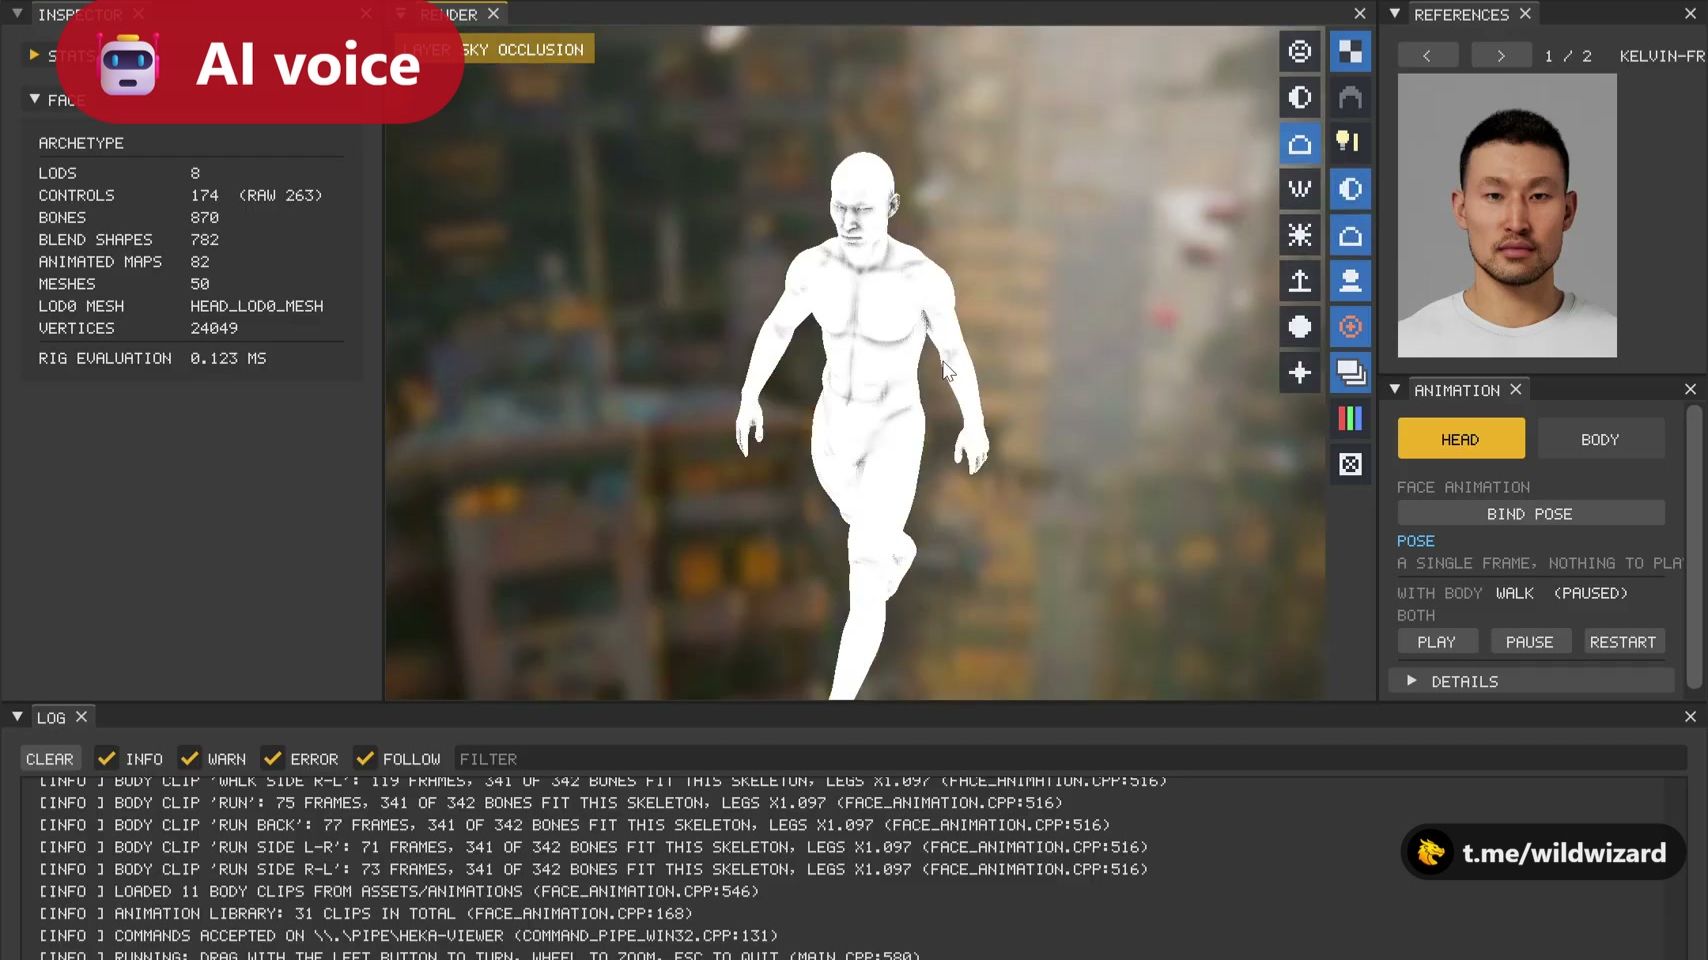Image resolution: width=1708 pixels, height=960 pixels.
Task: Clear the log with CLEAR button
Action: click(x=49, y=758)
